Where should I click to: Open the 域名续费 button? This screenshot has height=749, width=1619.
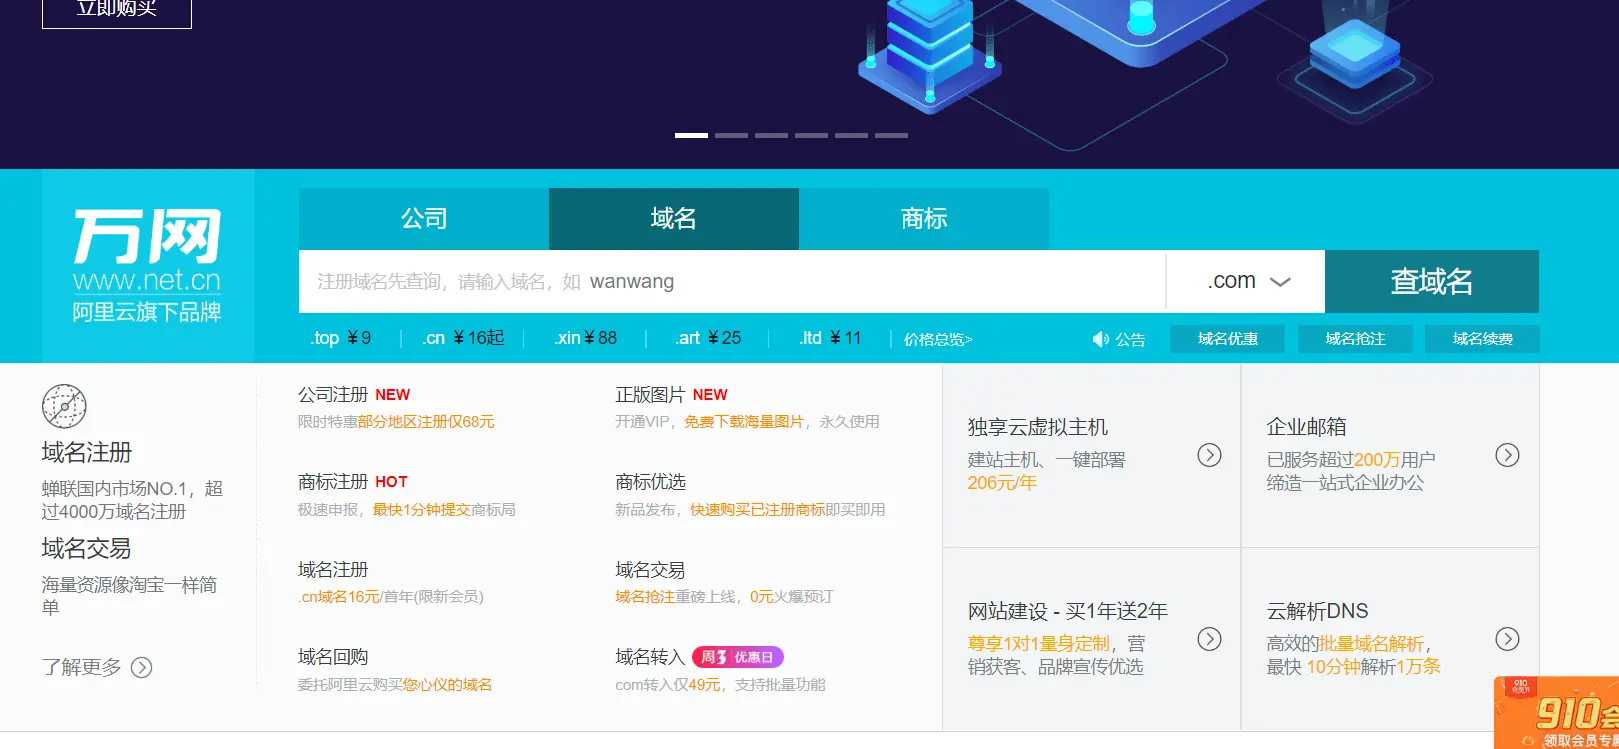click(x=1482, y=339)
